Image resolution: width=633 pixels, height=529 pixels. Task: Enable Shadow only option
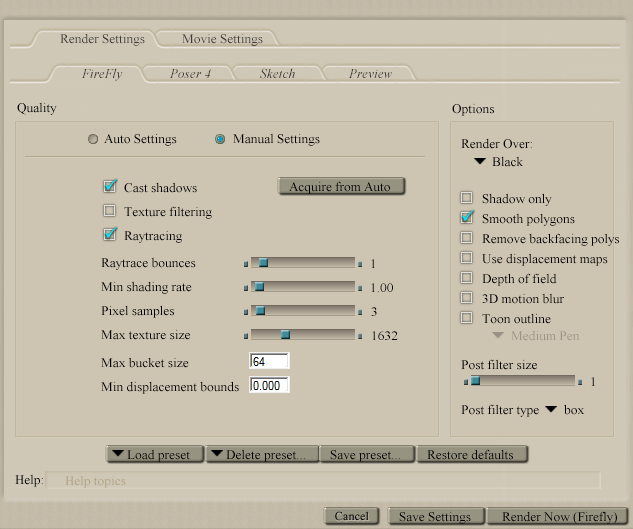[x=467, y=197]
